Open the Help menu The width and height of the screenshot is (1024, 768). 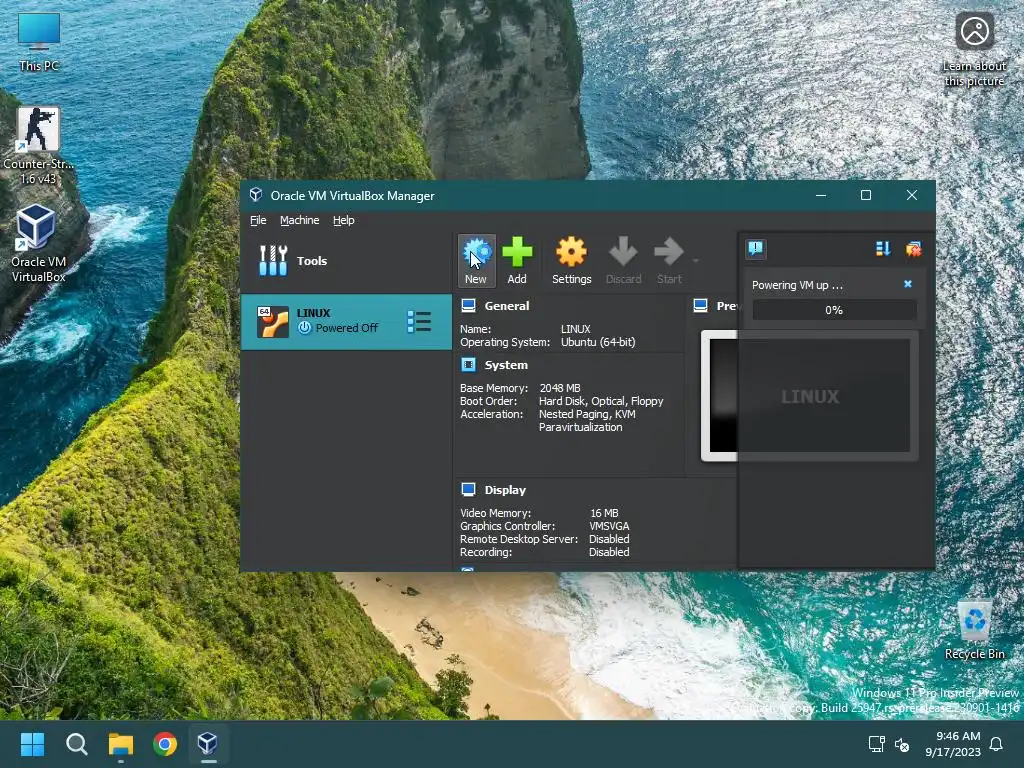(344, 220)
